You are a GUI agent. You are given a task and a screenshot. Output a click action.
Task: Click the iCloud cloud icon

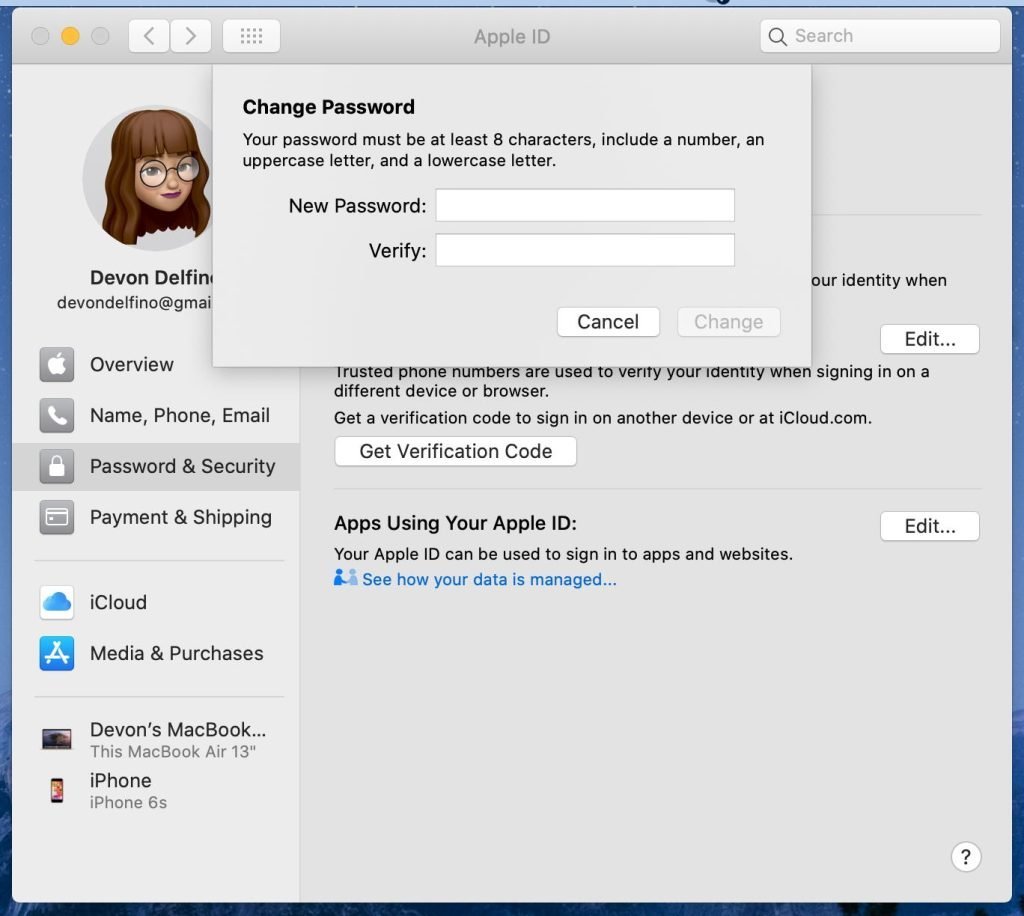pyautogui.click(x=57, y=602)
